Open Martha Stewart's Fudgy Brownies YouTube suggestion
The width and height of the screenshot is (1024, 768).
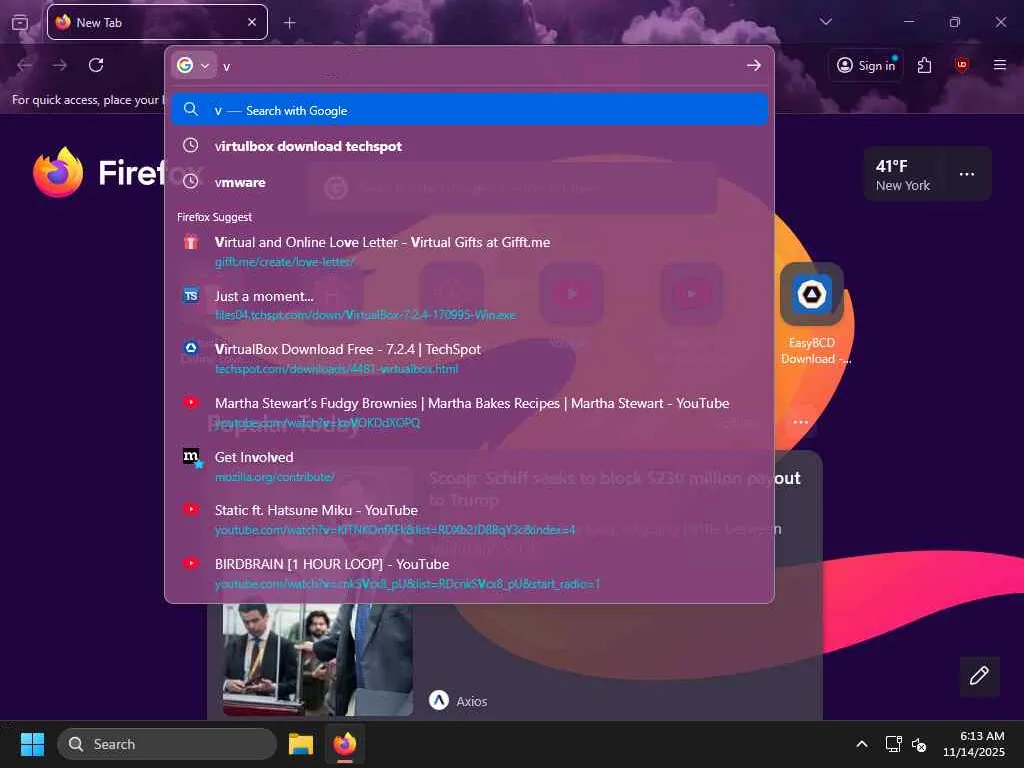pos(469,412)
